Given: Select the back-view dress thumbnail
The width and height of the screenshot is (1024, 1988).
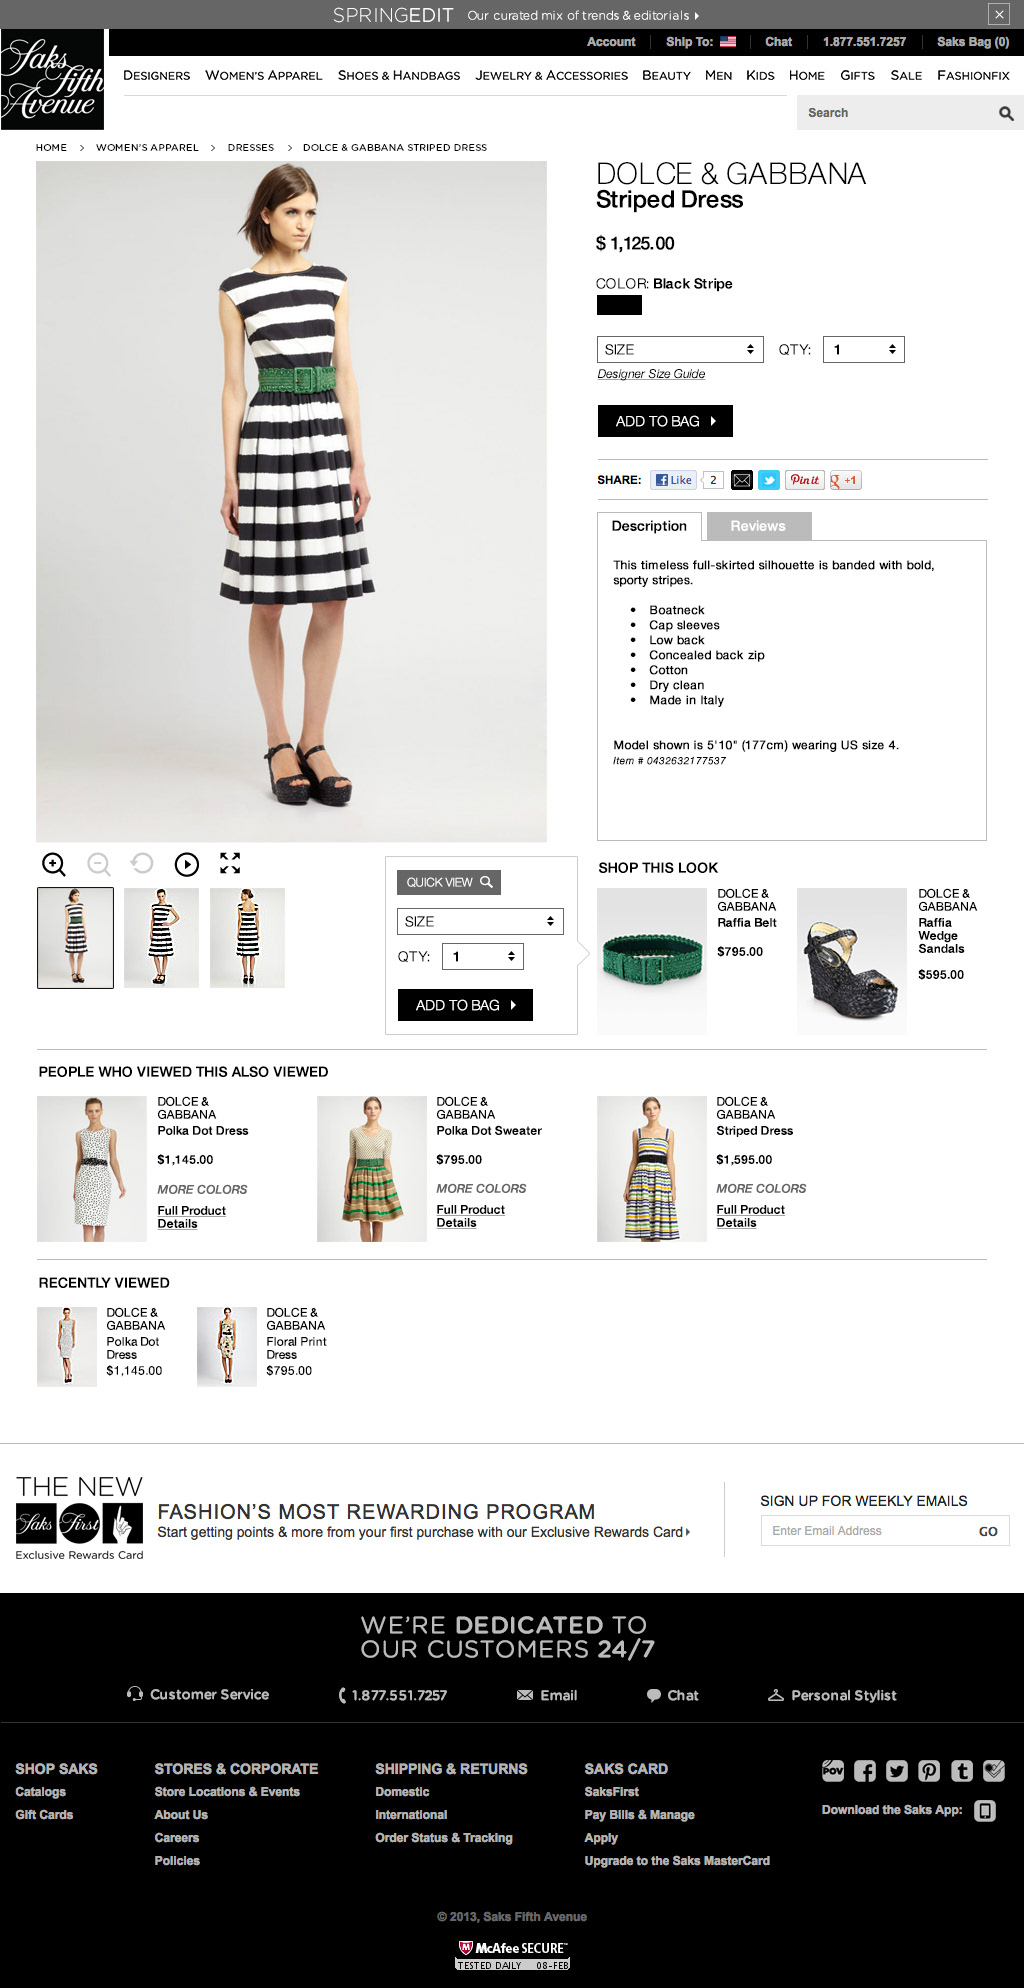Looking at the screenshot, I should 248,938.
